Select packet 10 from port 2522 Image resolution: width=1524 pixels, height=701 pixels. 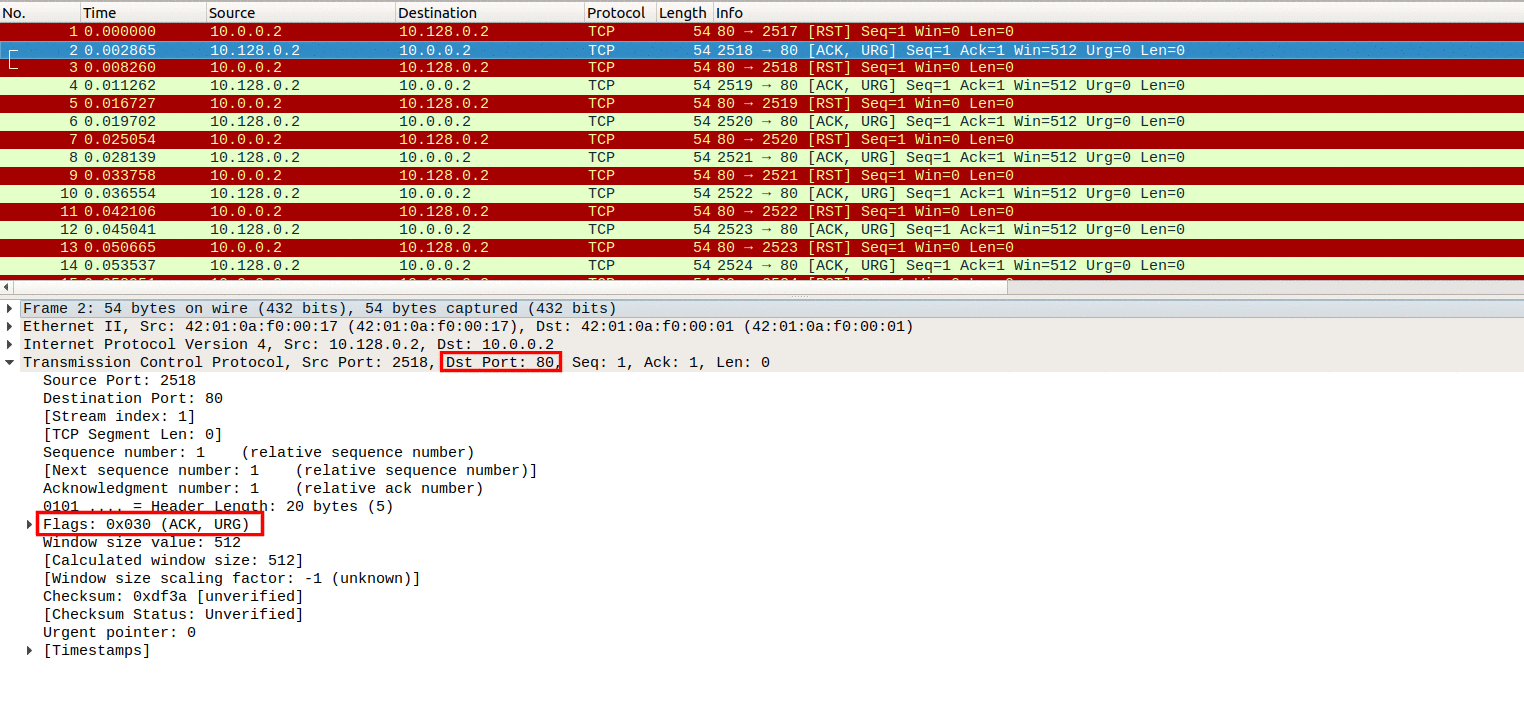(x=762, y=194)
